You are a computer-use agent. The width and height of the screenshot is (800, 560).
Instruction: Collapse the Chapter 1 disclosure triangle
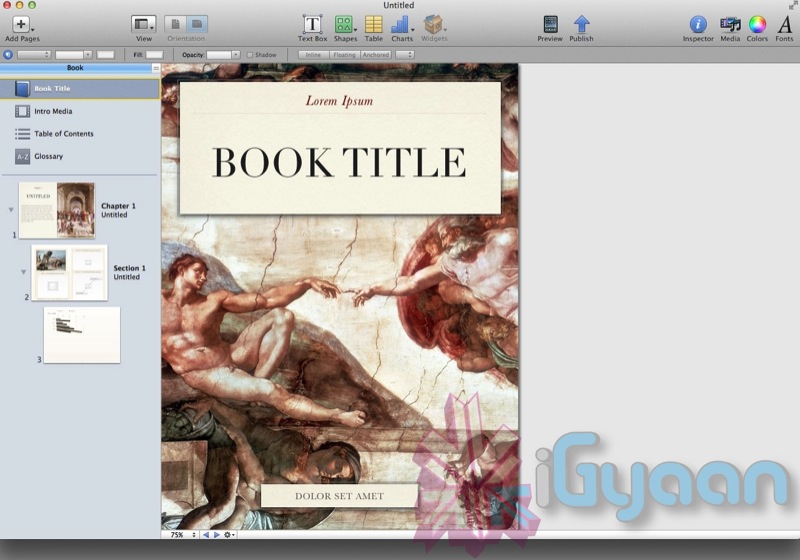click(11, 210)
